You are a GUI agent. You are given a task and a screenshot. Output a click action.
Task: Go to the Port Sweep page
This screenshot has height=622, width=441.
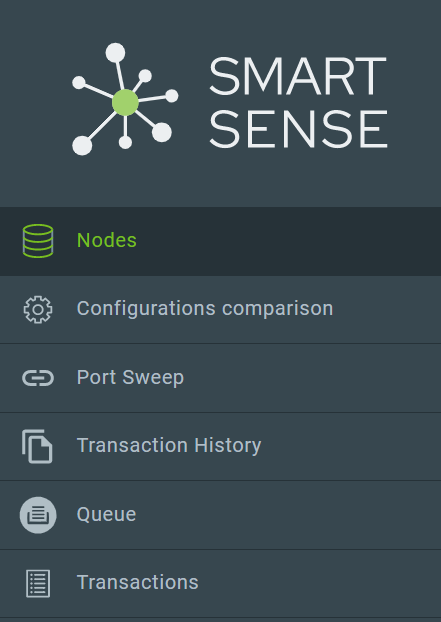click(220, 378)
